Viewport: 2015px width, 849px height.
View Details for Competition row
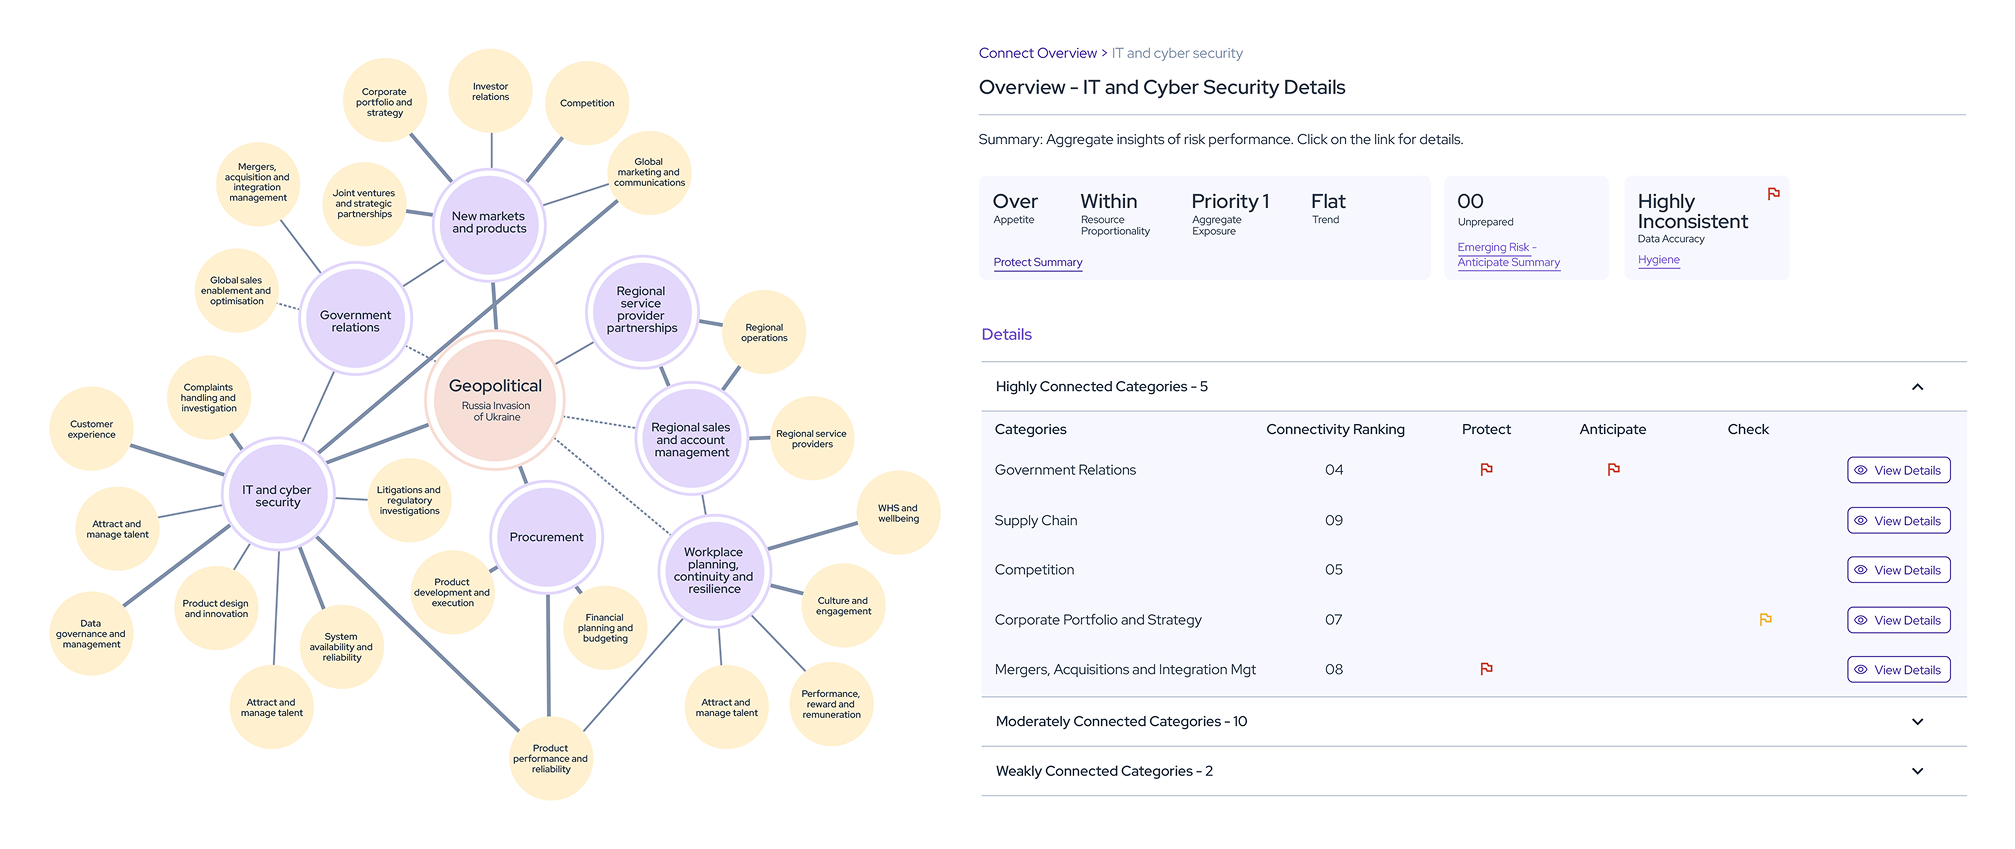[1898, 570]
